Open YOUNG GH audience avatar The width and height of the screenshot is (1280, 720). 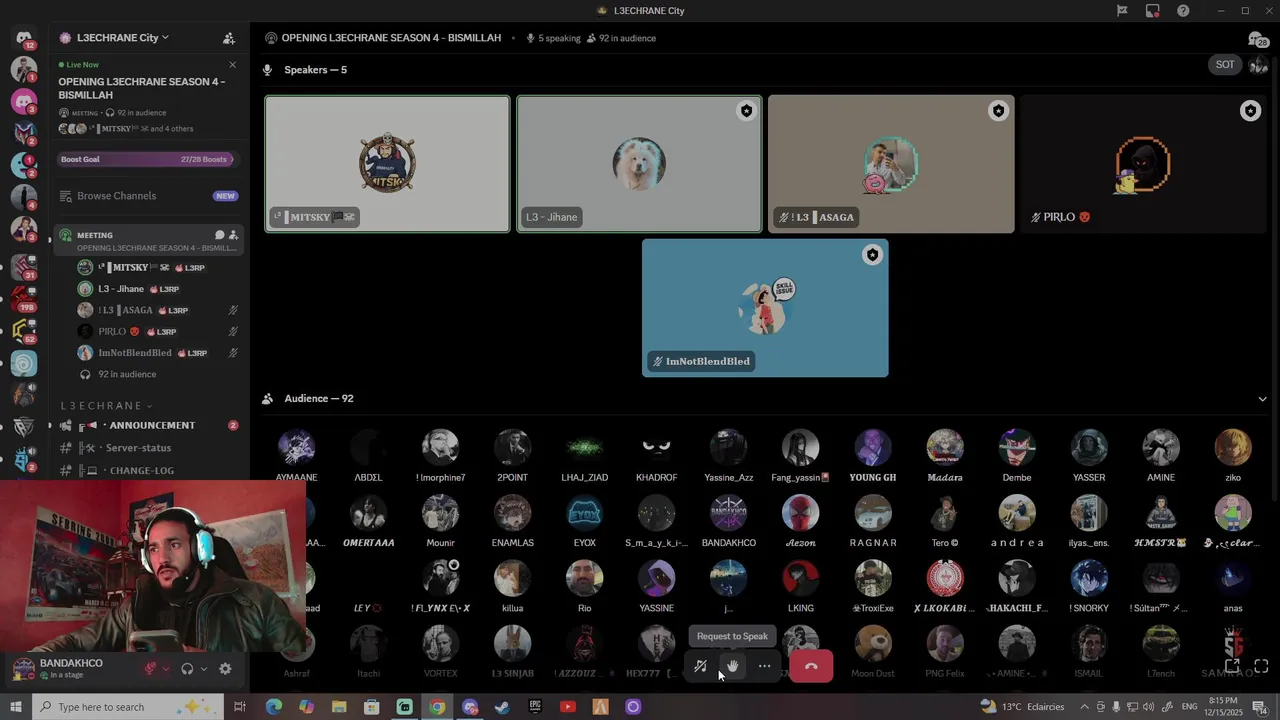pos(872,448)
